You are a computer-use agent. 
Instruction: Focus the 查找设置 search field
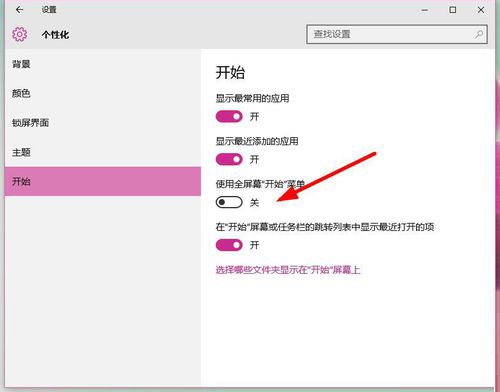pos(397,34)
